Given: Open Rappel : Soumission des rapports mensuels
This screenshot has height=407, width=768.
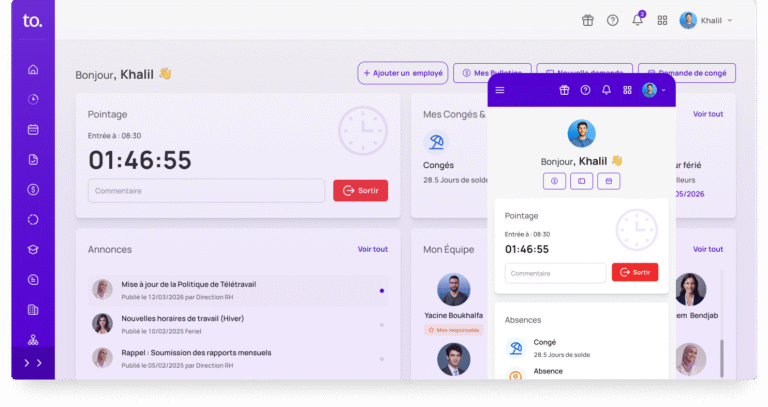Looking at the screenshot, I should point(238,359).
